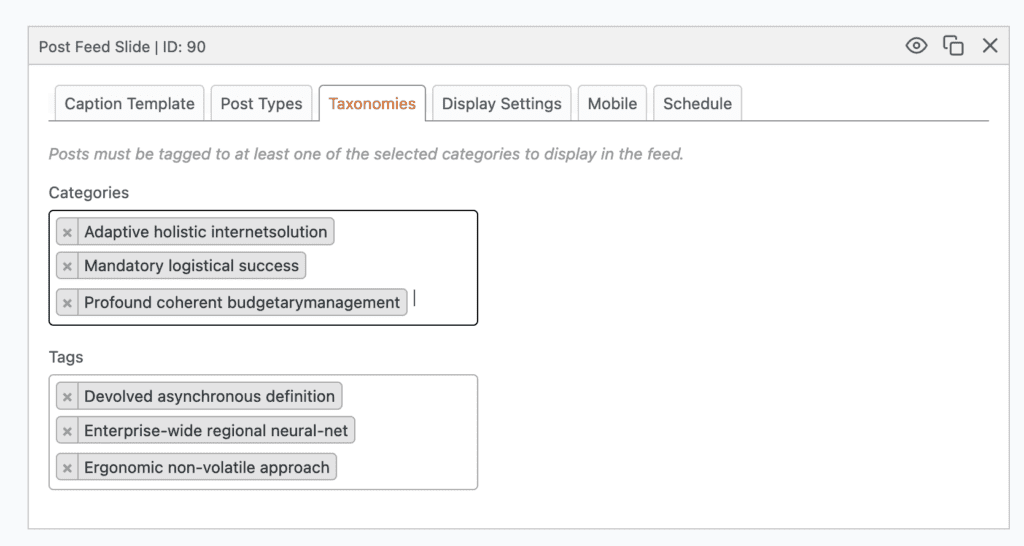The width and height of the screenshot is (1024, 546).
Task: Remove 'Profound coherent budgetarymanagement' category
Action: [x=67, y=303]
